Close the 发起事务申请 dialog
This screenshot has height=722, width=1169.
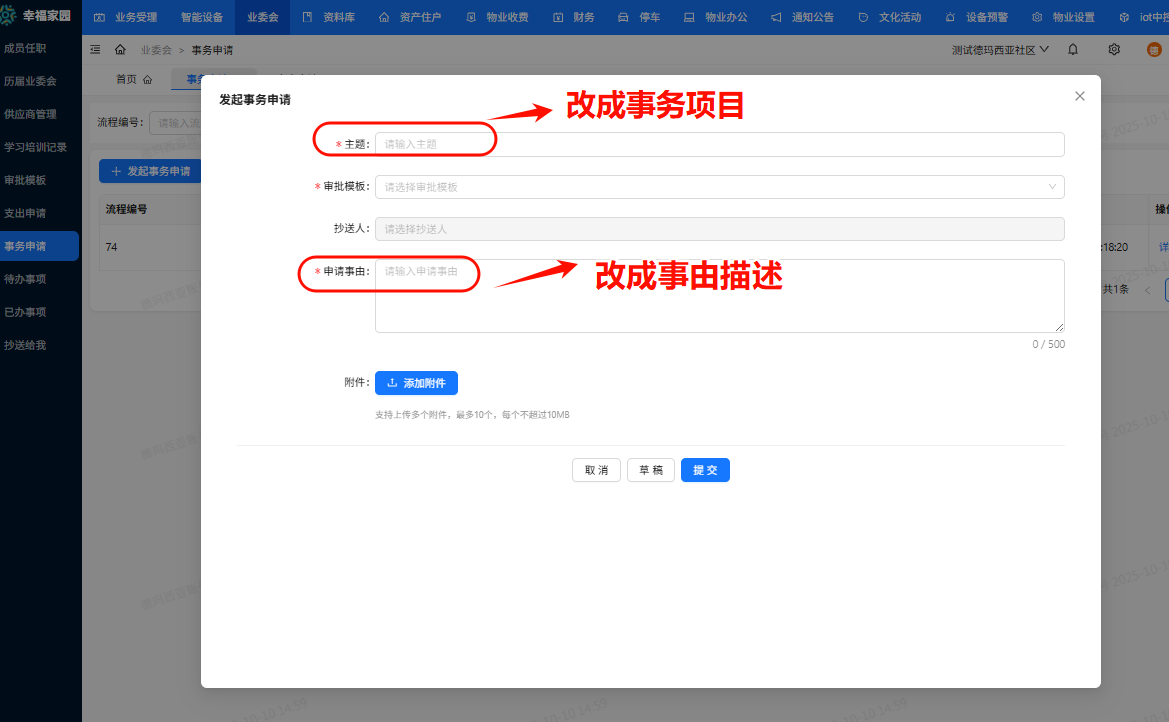click(1079, 96)
